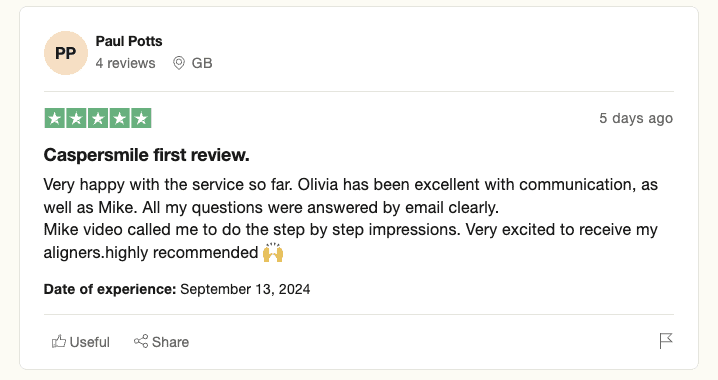
Task: Click the location pin icon near GB
Action: click(179, 63)
